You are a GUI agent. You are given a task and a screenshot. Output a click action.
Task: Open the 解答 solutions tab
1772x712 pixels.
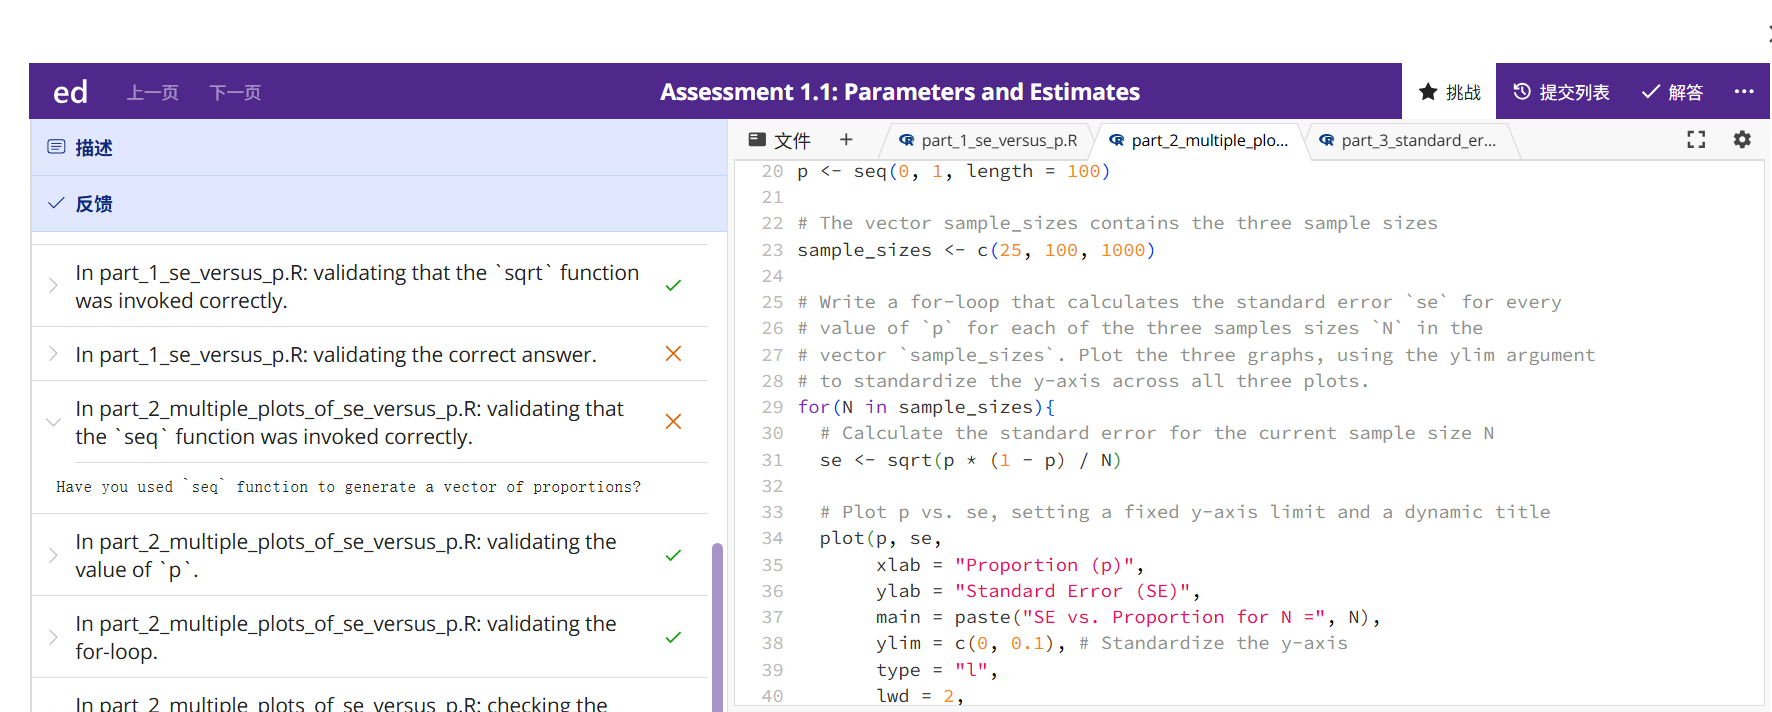pos(1672,92)
